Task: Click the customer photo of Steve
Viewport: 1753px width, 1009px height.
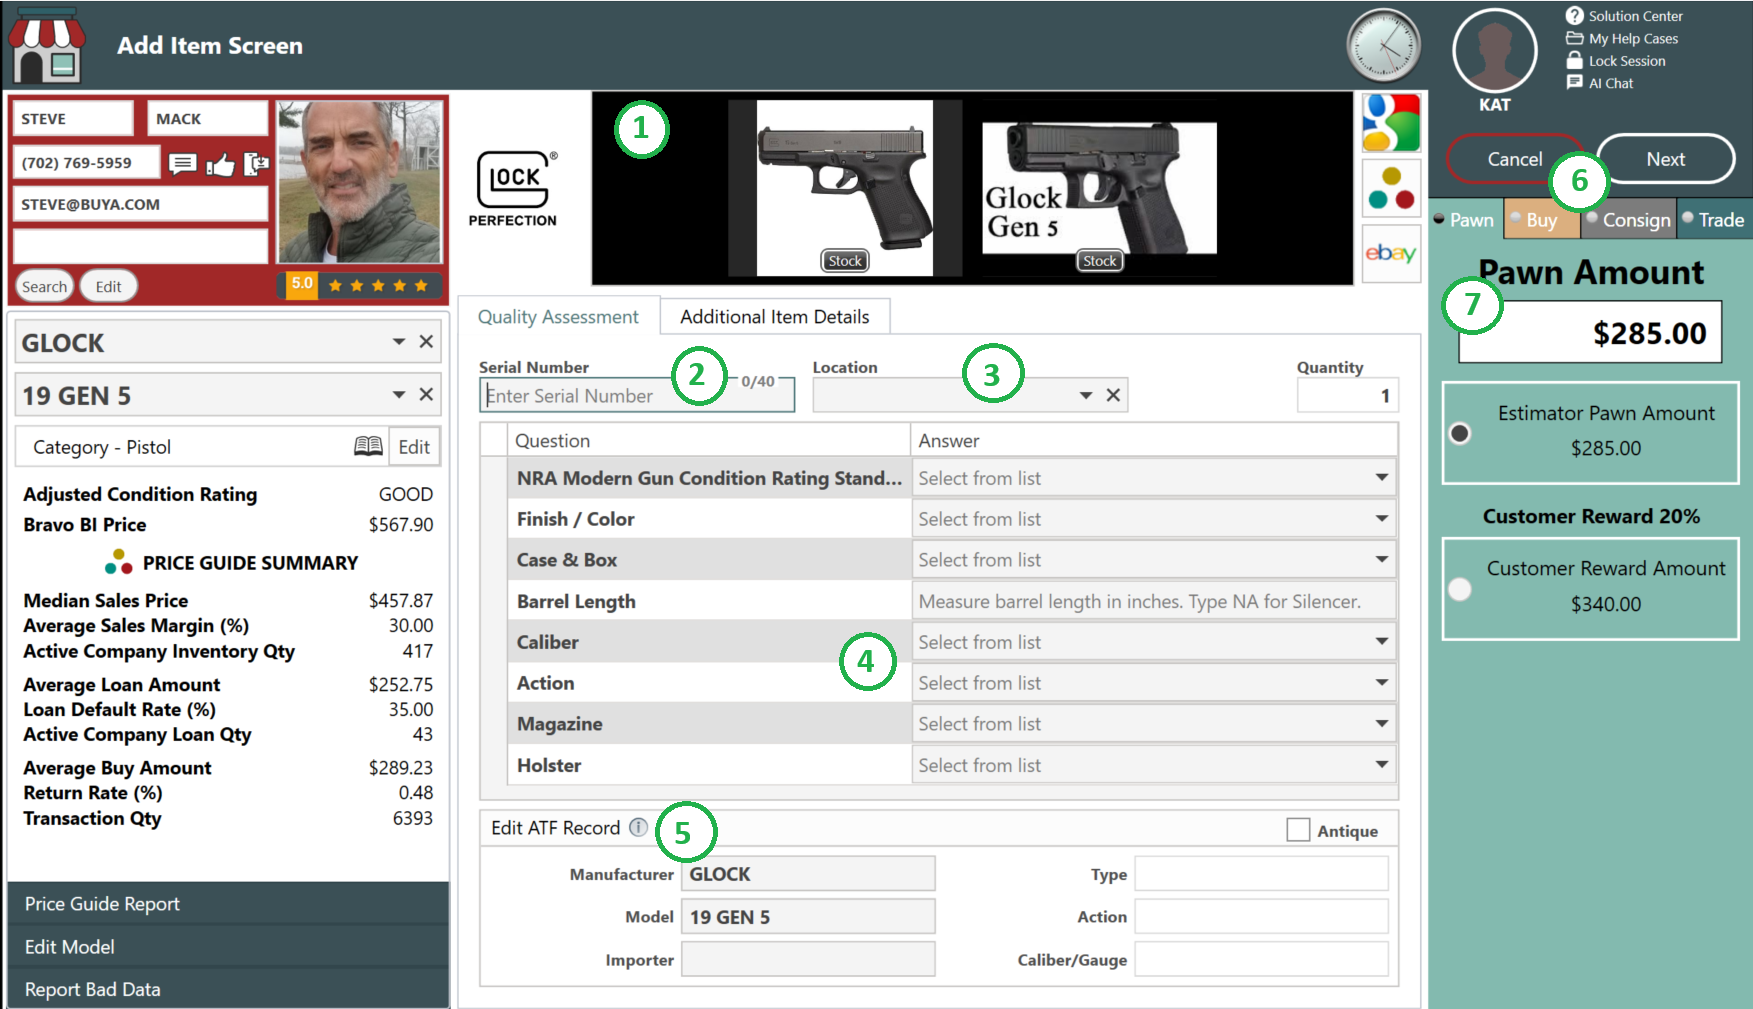Action: tap(359, 181)
